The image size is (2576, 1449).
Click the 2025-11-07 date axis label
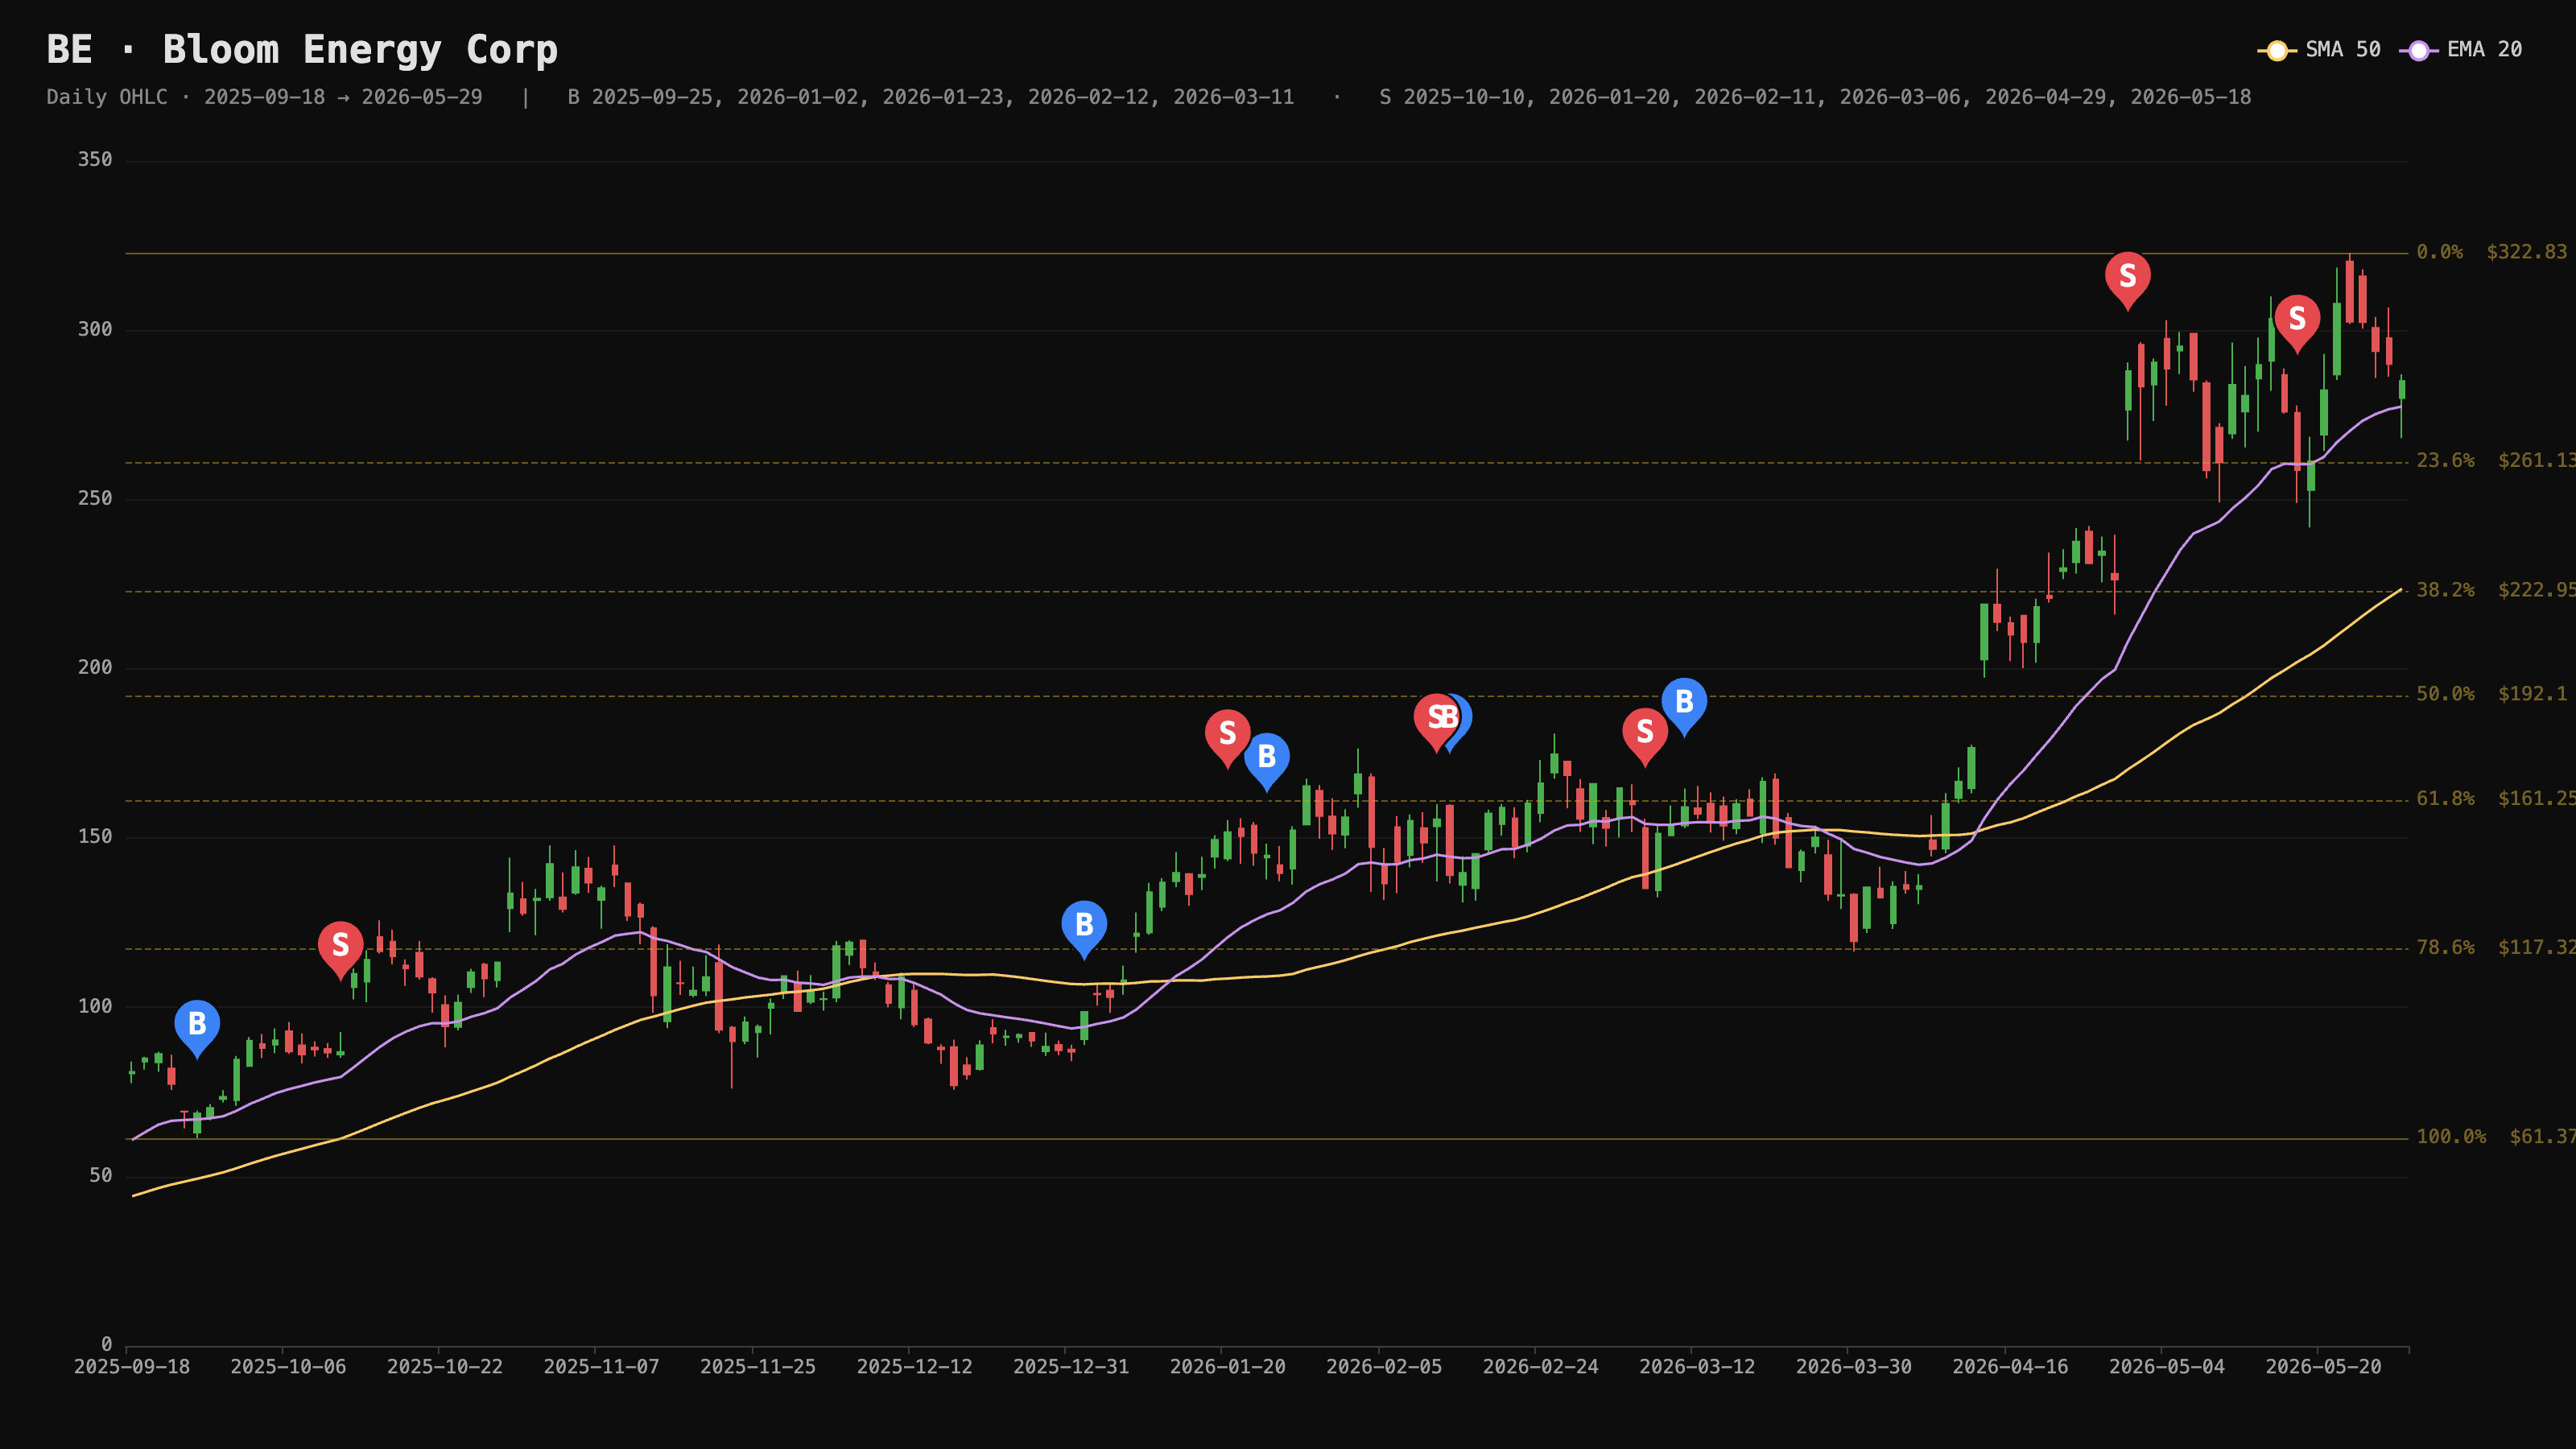(x=601, y=1367)
